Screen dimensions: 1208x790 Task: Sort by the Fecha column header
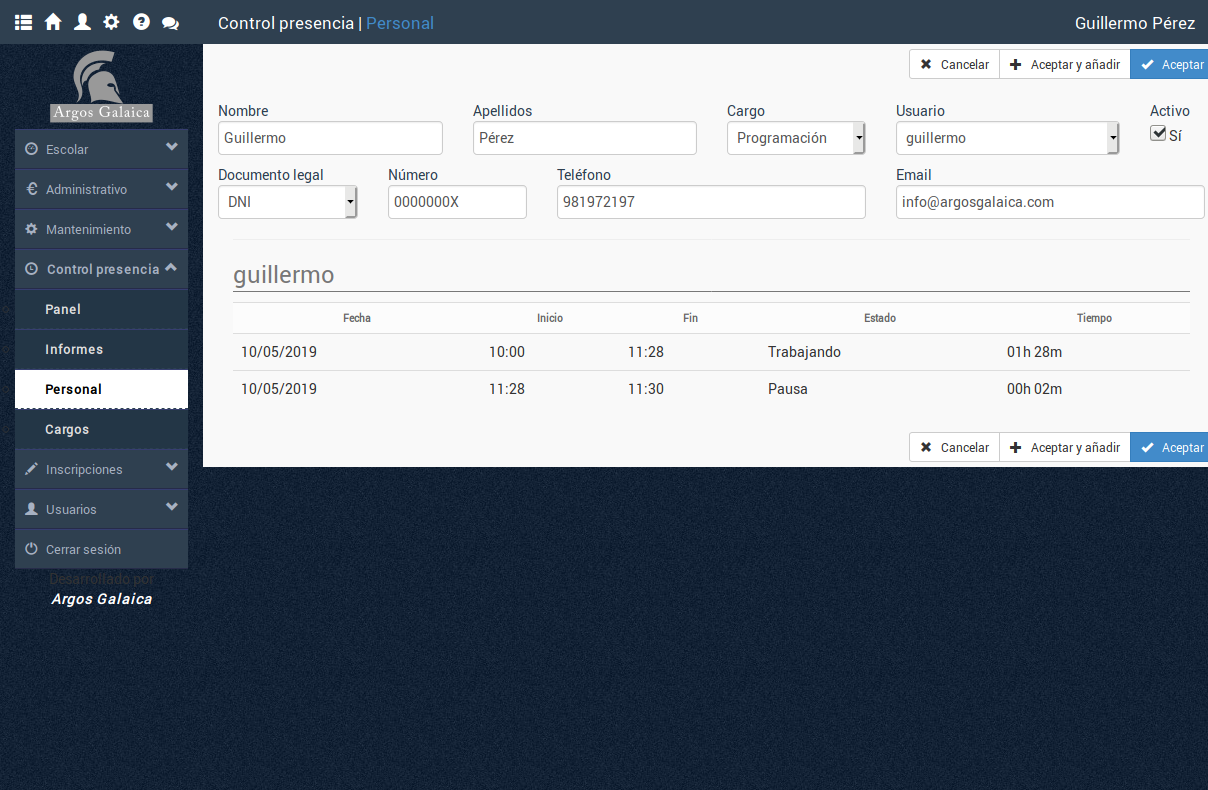click(357, 318)
